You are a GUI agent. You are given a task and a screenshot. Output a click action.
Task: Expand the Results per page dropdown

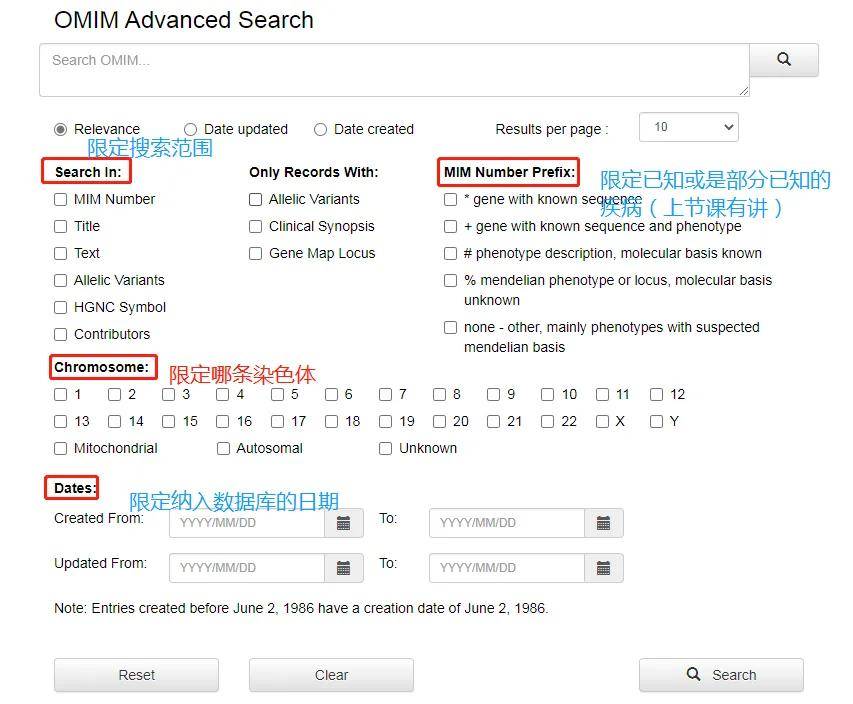pyautogui.click(x=688, y=127)
